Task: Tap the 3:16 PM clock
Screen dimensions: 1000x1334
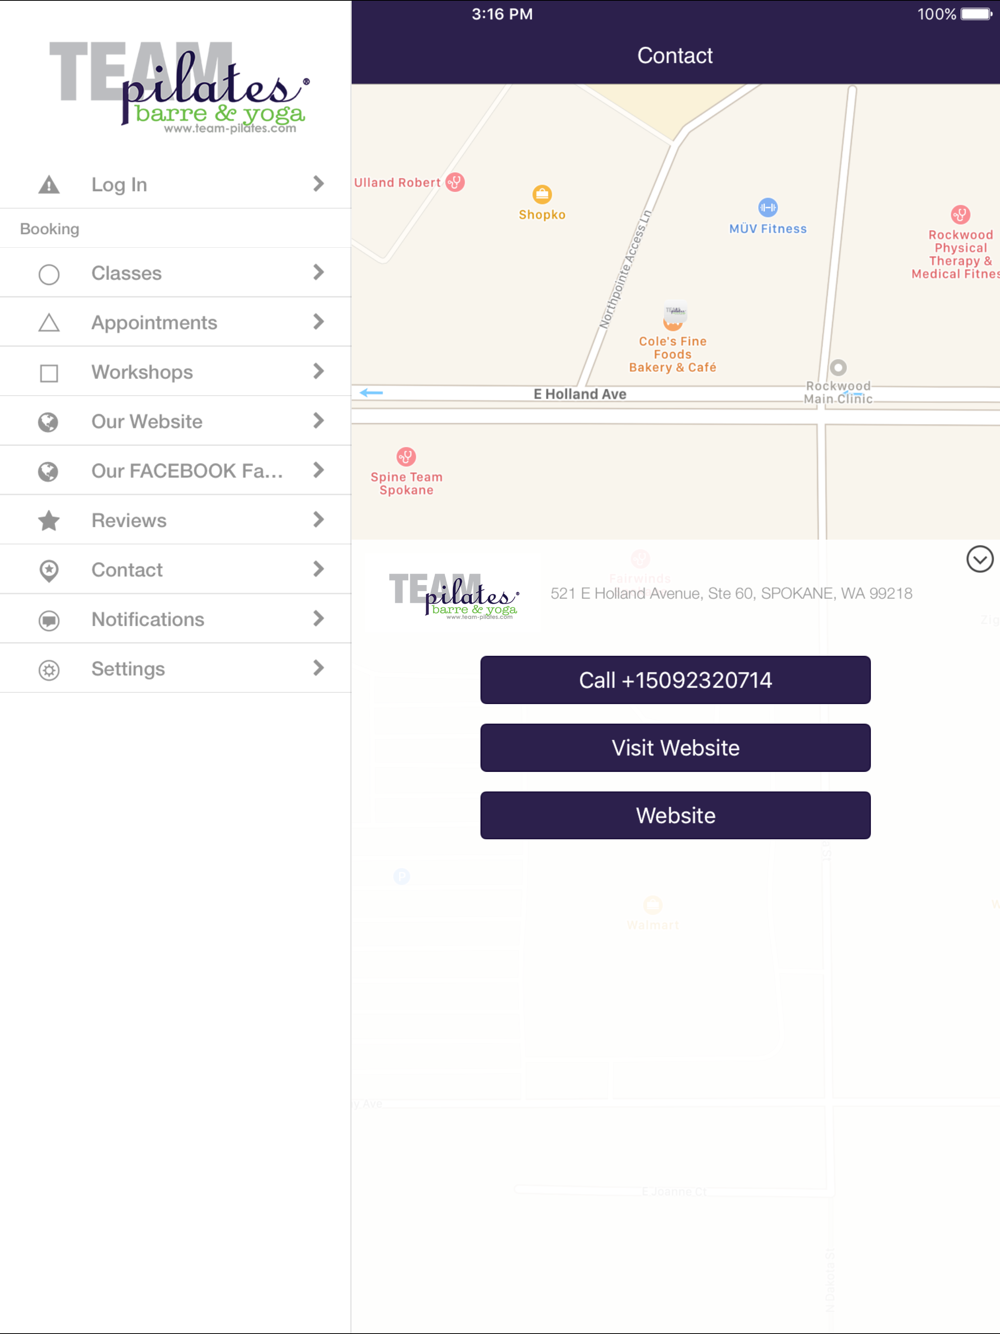Action: 502,14
